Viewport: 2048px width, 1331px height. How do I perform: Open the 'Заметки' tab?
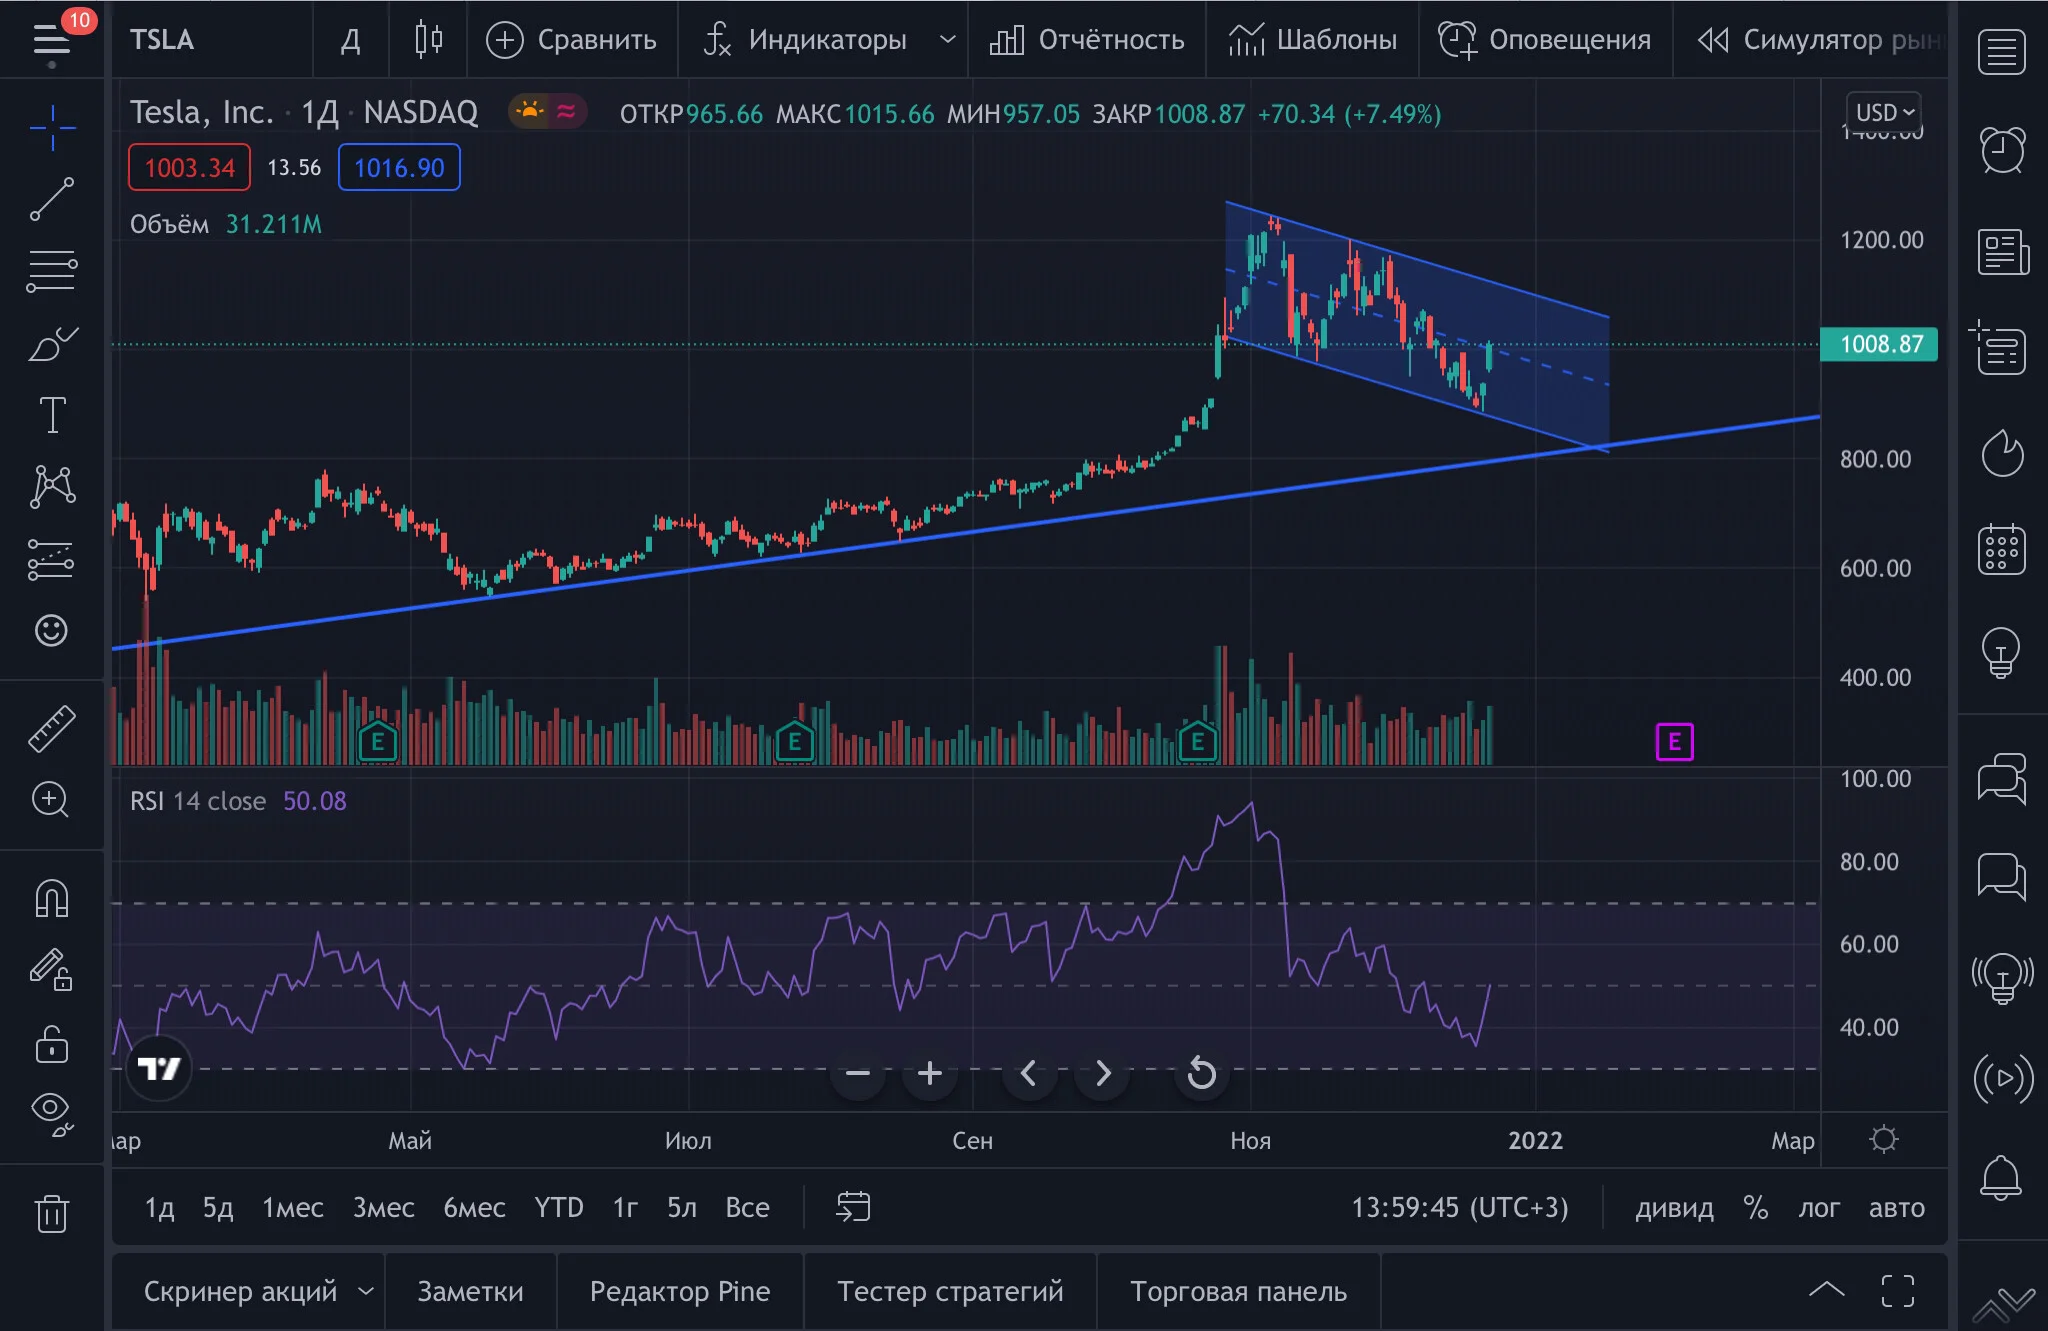(x=470, y=1291)
